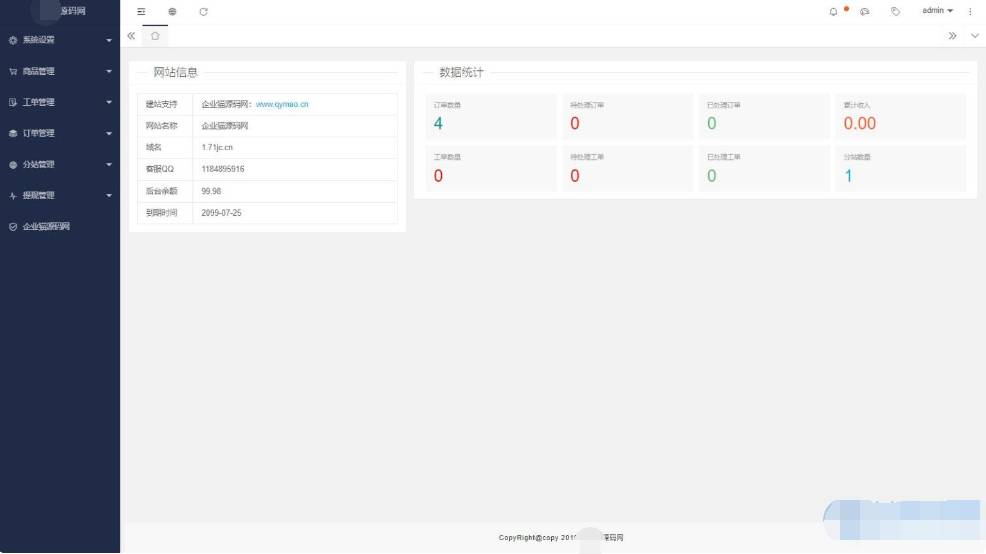Expand the 分站管理 sidebar menu
This screenshot has height=554, width=986.
click(60, 164)
